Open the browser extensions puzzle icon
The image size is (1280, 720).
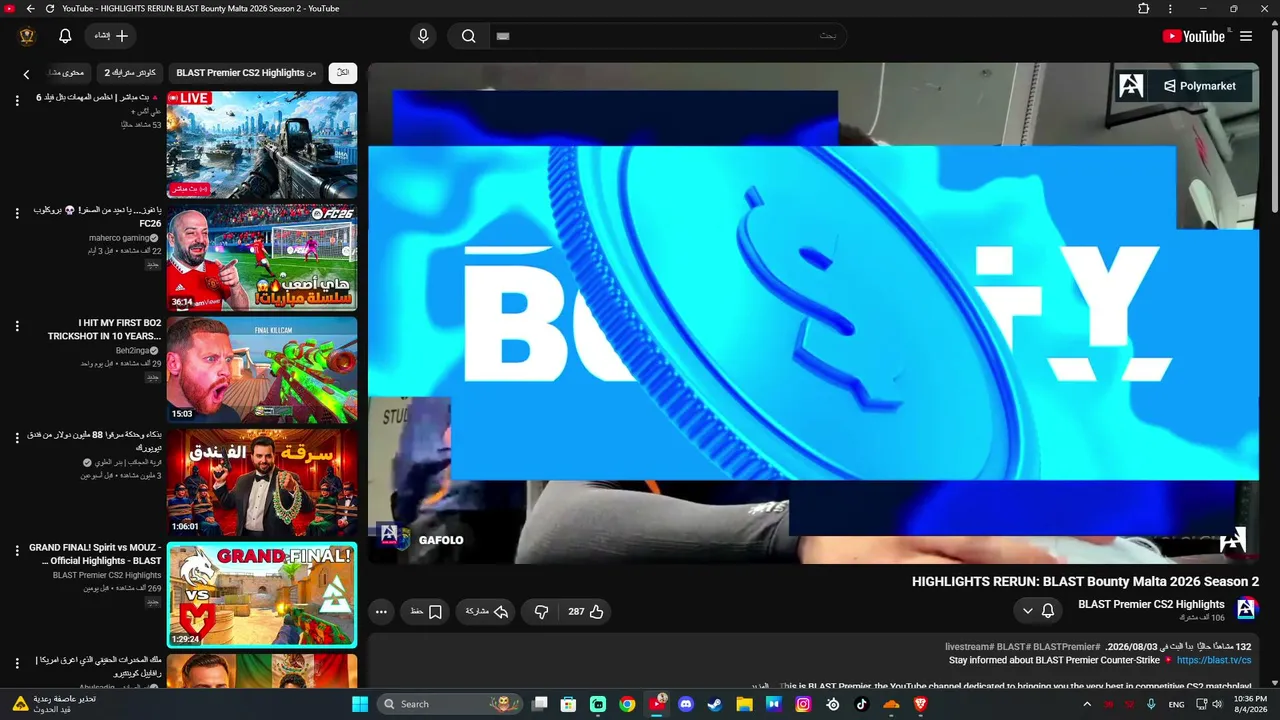pos(1143,9)
